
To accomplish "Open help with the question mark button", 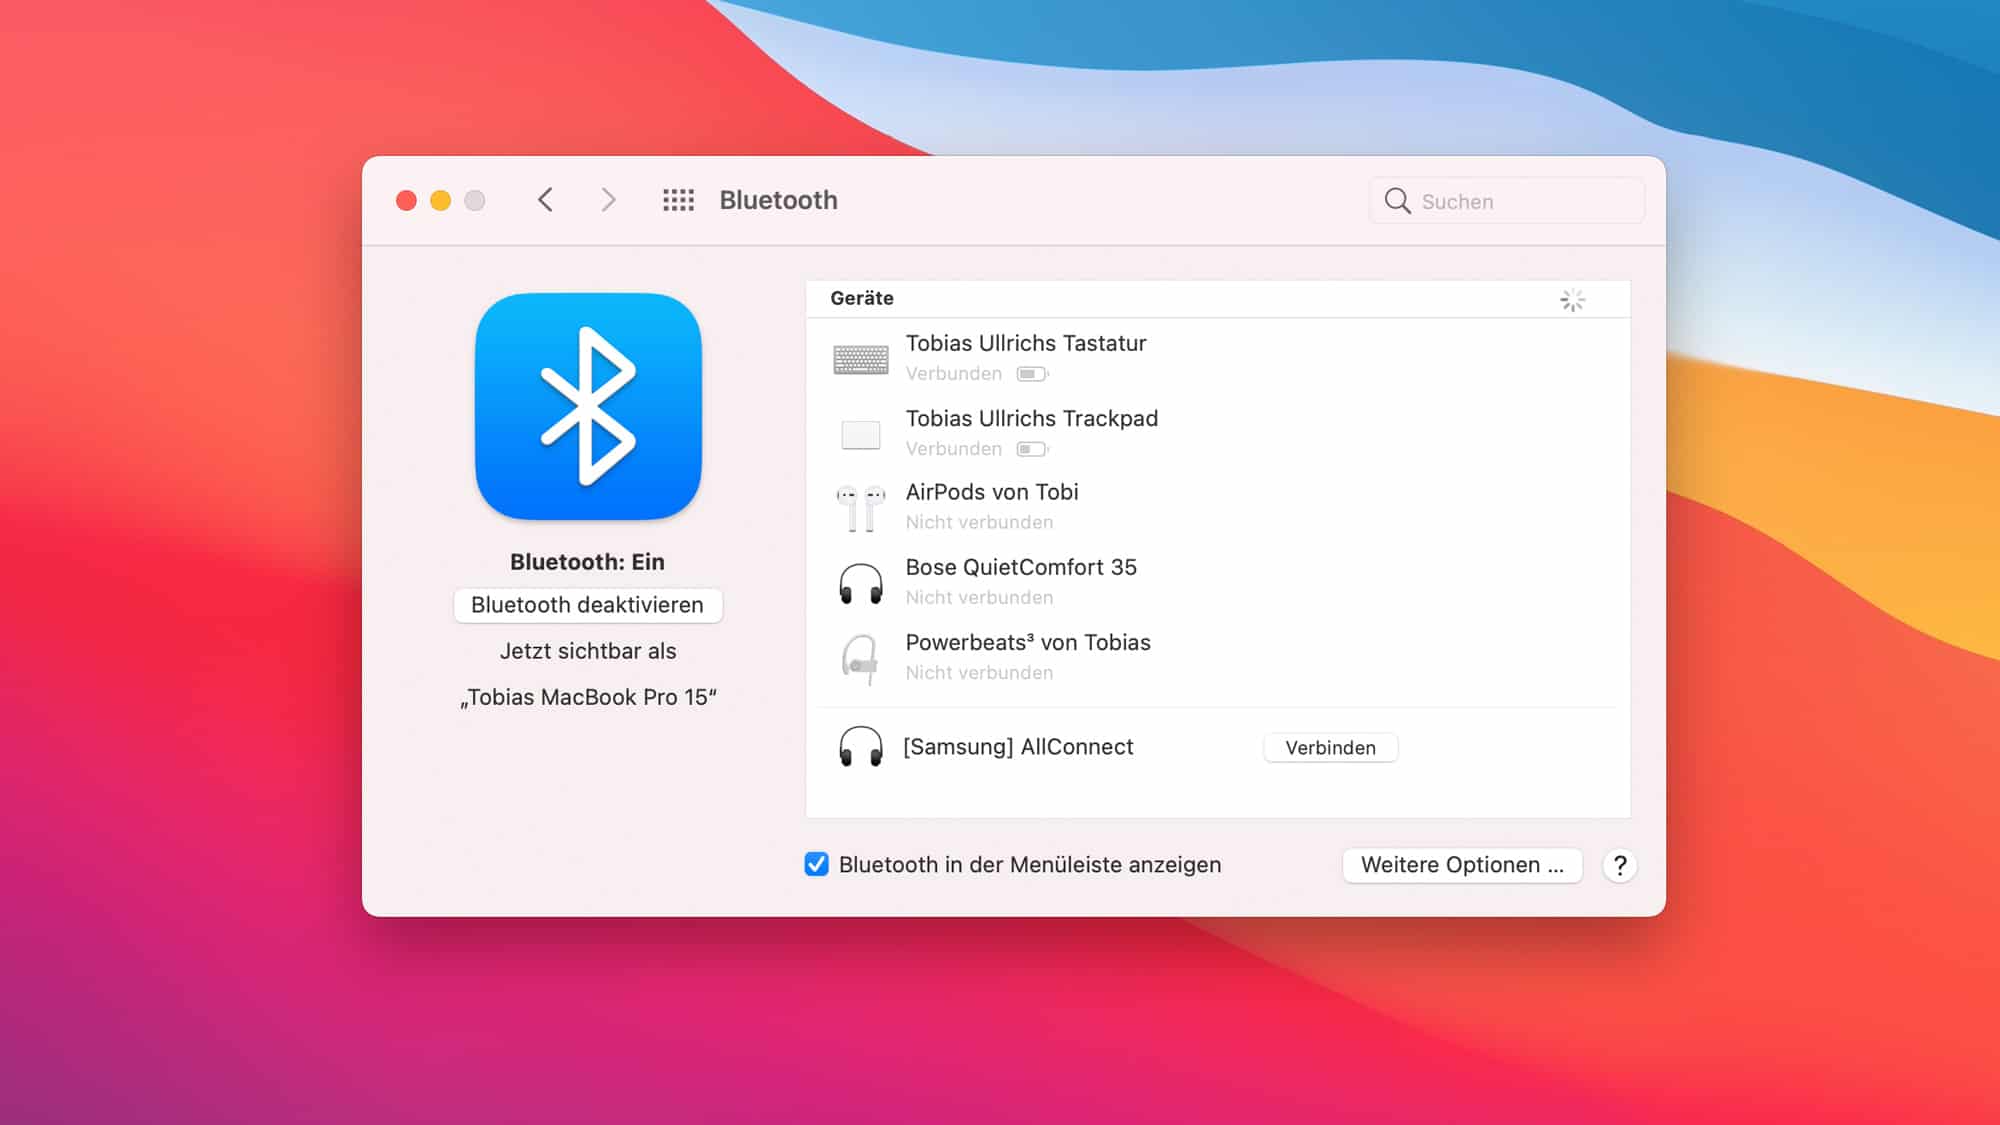I will point(1620,865).
